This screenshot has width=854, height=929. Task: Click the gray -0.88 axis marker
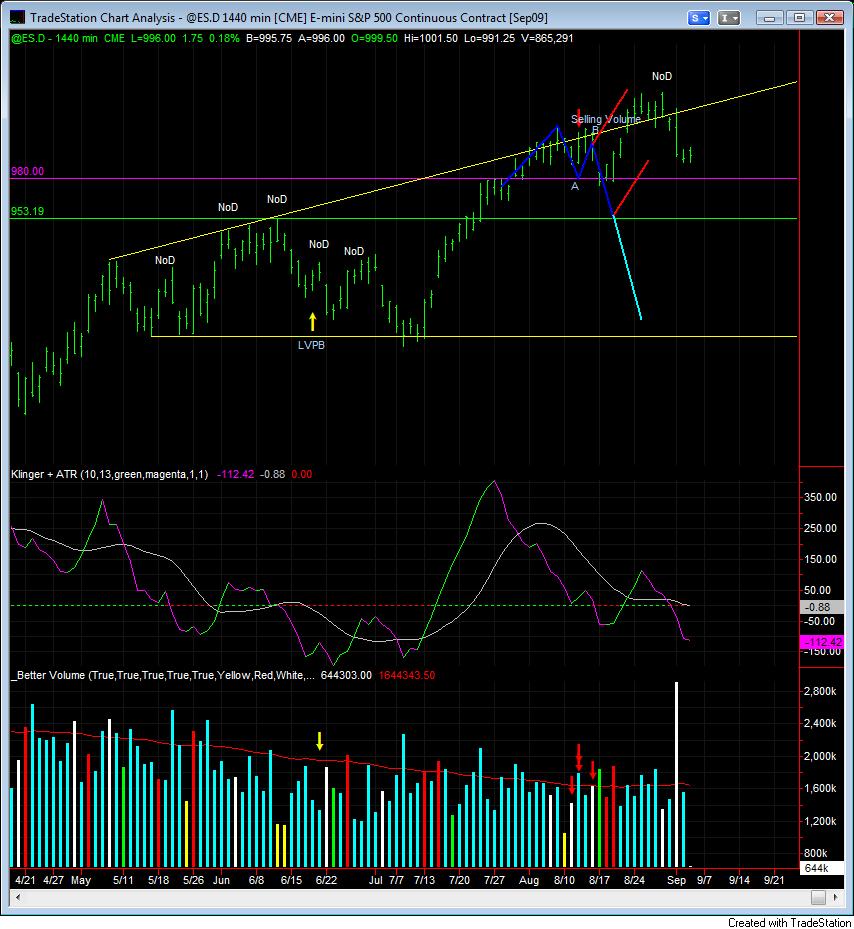point(822,607)
